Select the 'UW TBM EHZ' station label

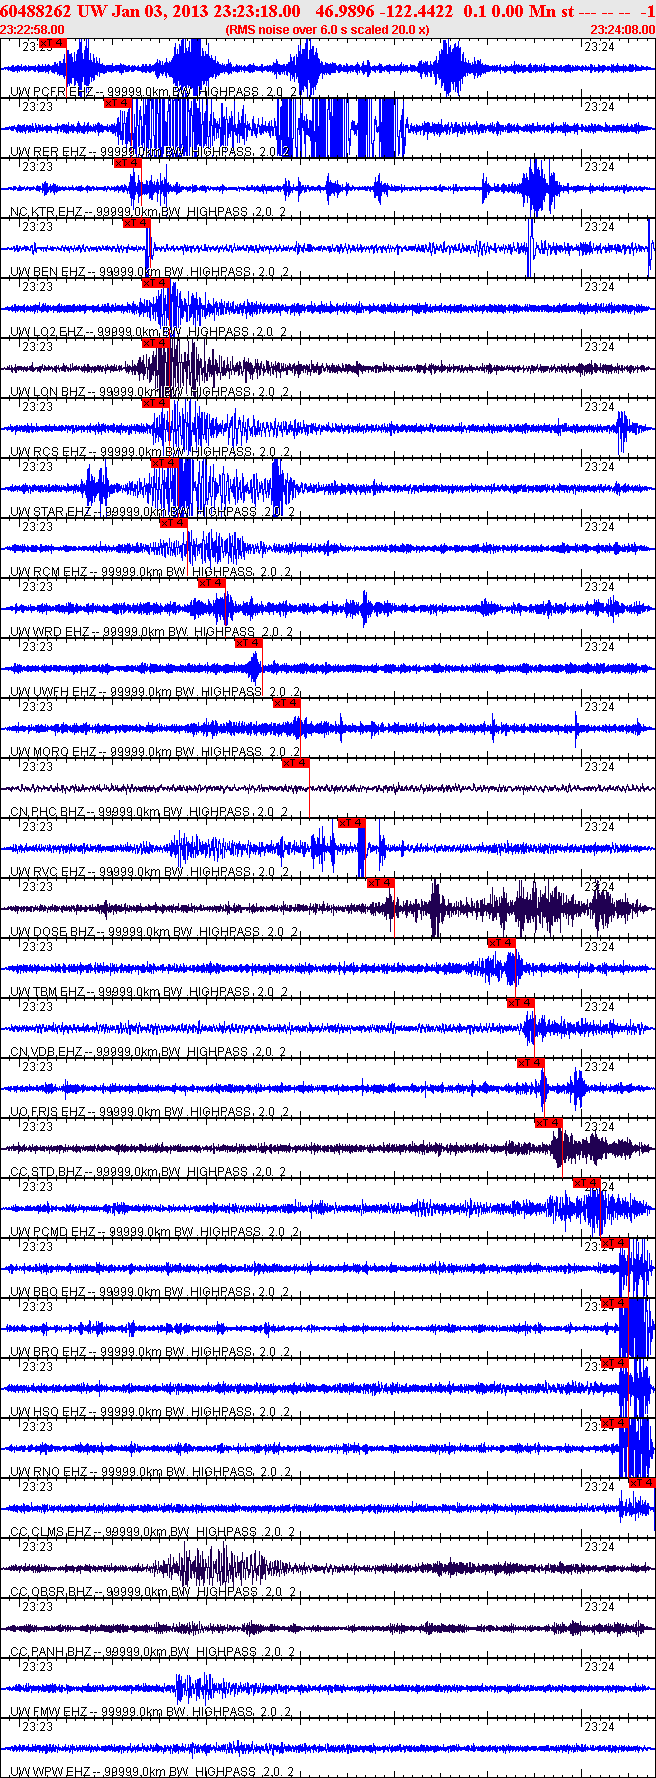click(x=48, y=992)
